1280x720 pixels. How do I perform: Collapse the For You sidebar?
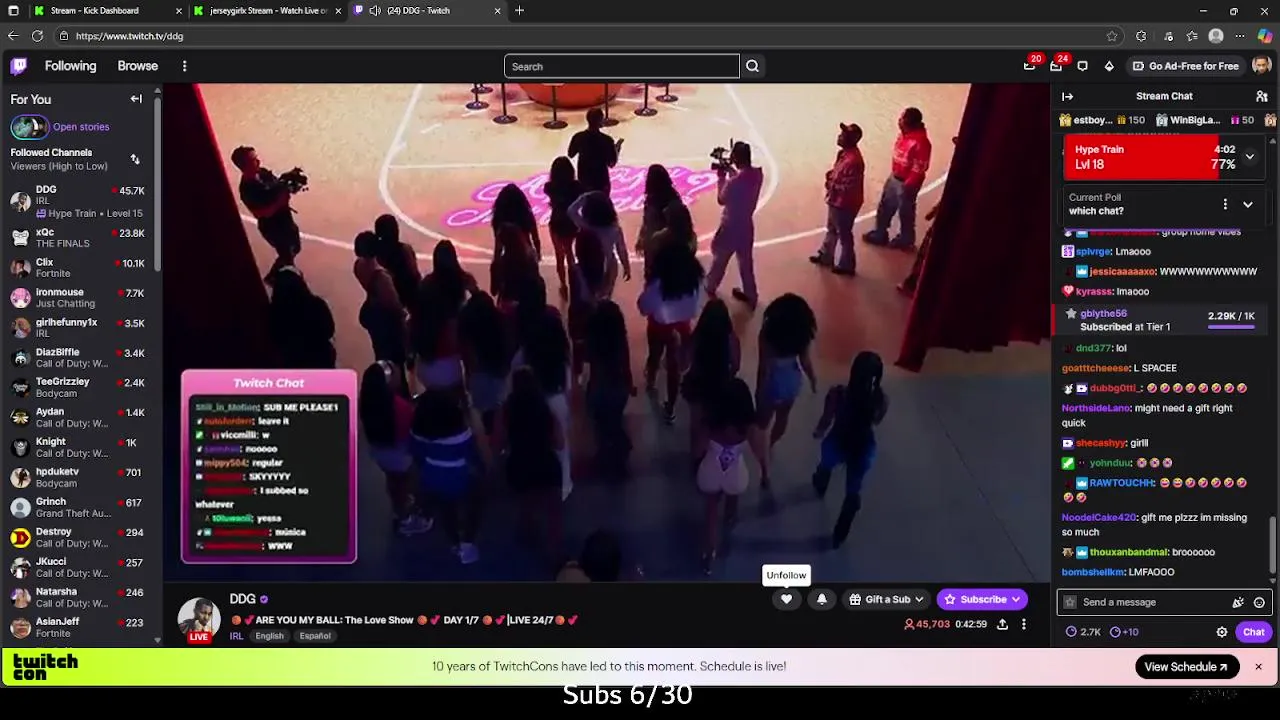click(x=136, y=99)
